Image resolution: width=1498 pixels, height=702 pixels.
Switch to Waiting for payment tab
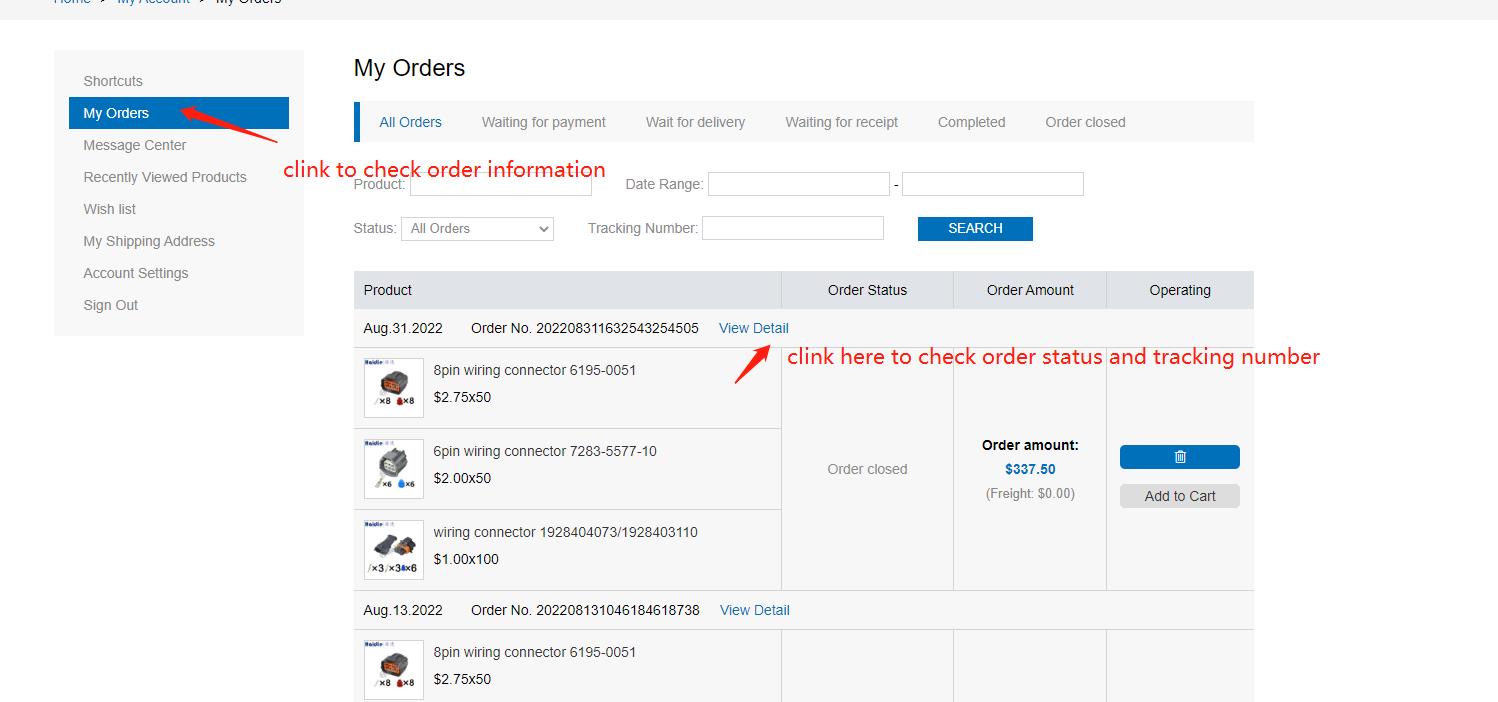coord(543,122)
